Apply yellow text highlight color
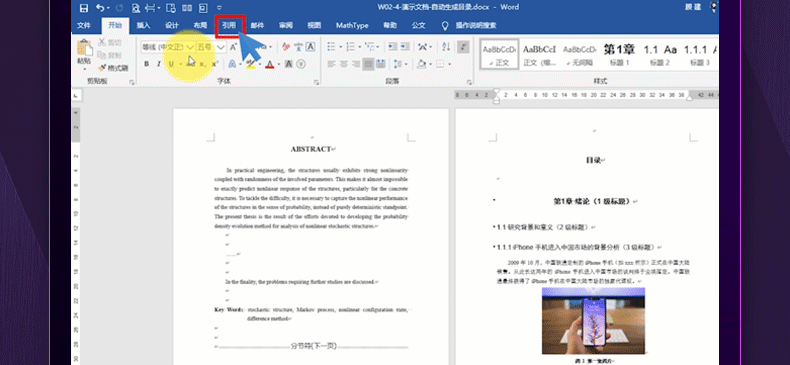 click(x=251, y=64)
